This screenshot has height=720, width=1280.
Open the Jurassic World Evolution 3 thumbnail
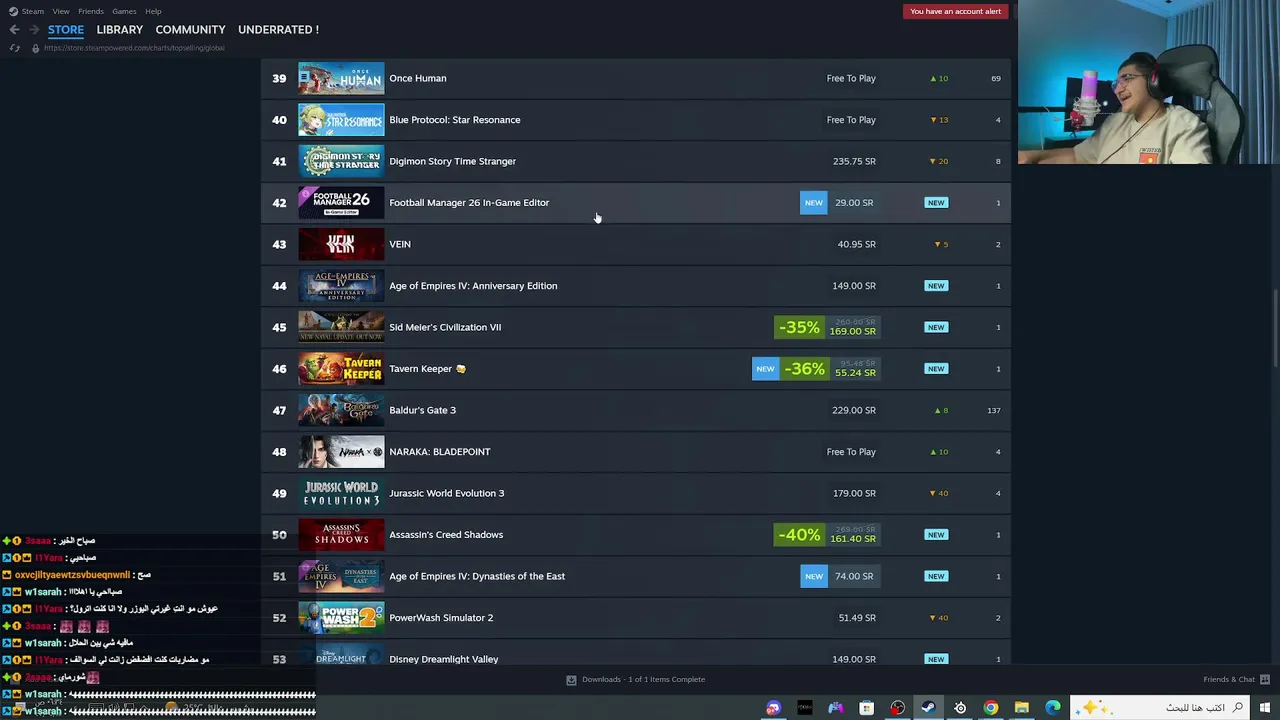click(x=341, y=493)
